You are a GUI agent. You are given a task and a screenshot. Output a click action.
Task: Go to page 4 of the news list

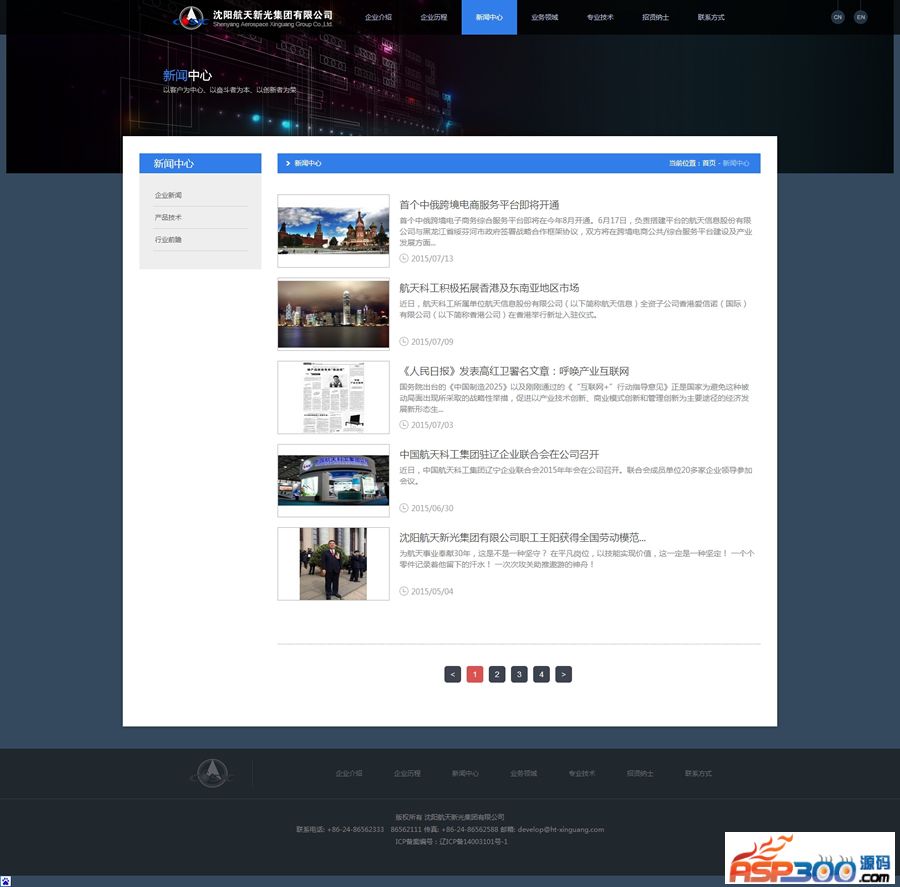[541, 674]
